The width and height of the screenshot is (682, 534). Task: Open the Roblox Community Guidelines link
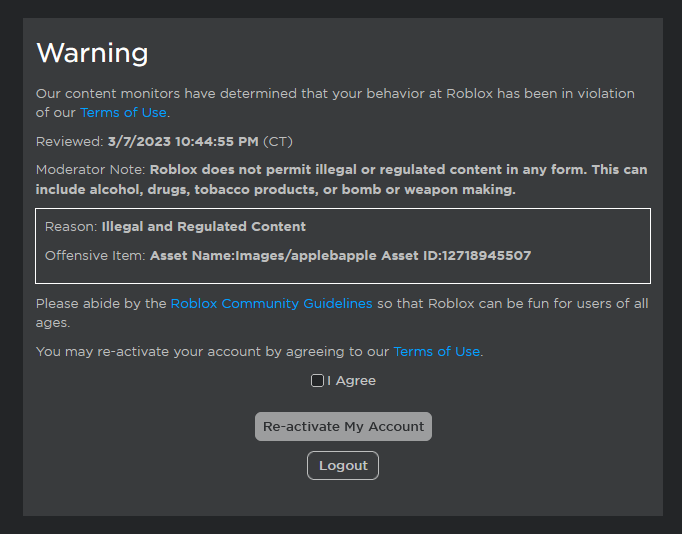click(x=271, y=304)
